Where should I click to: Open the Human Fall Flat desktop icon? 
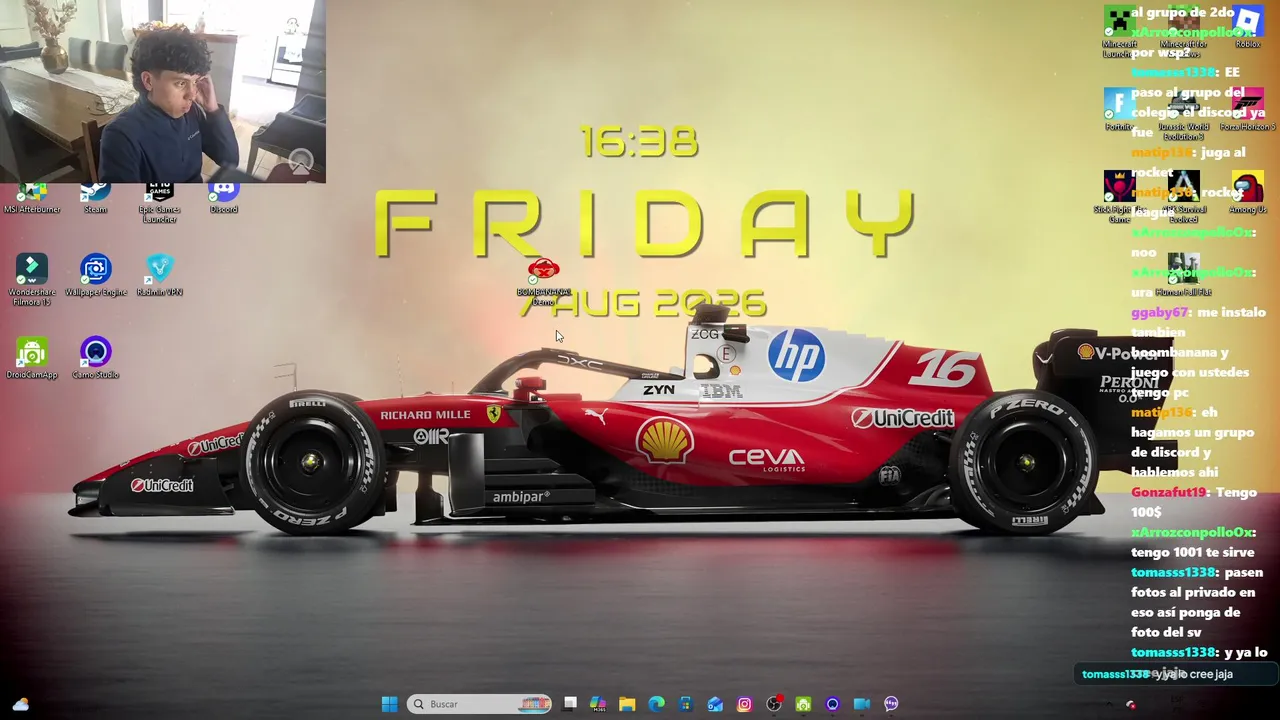click(1184, 276)
